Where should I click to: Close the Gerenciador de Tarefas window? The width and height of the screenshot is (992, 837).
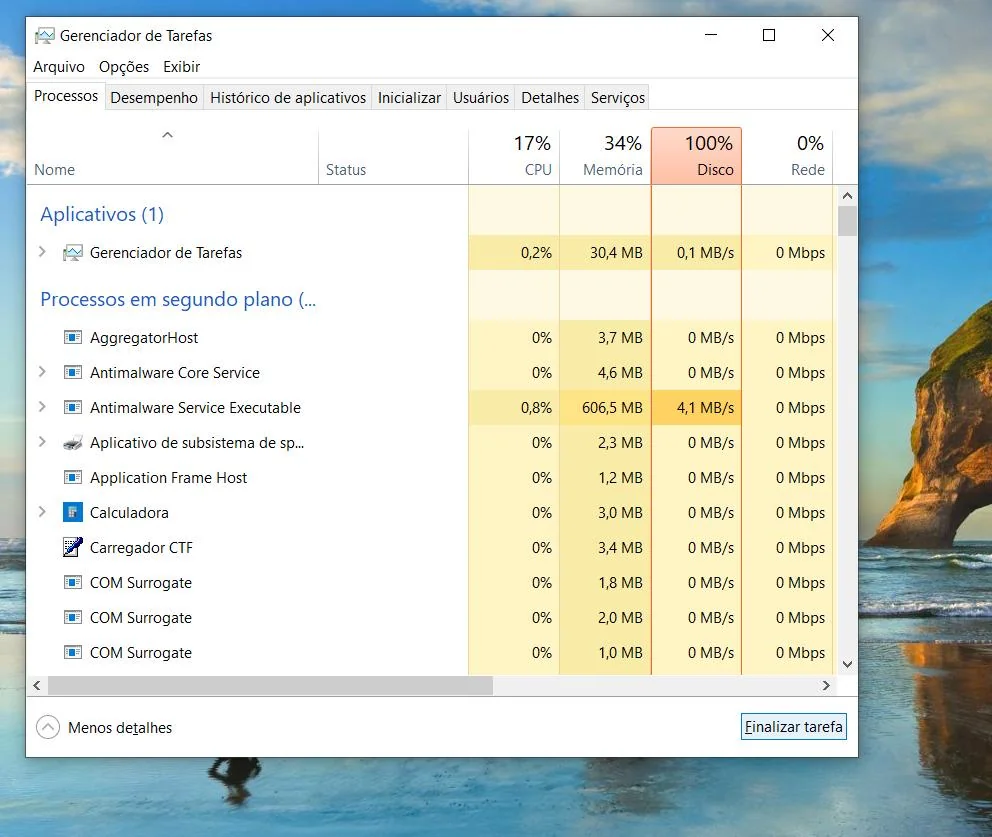click(x=828, y=35)
